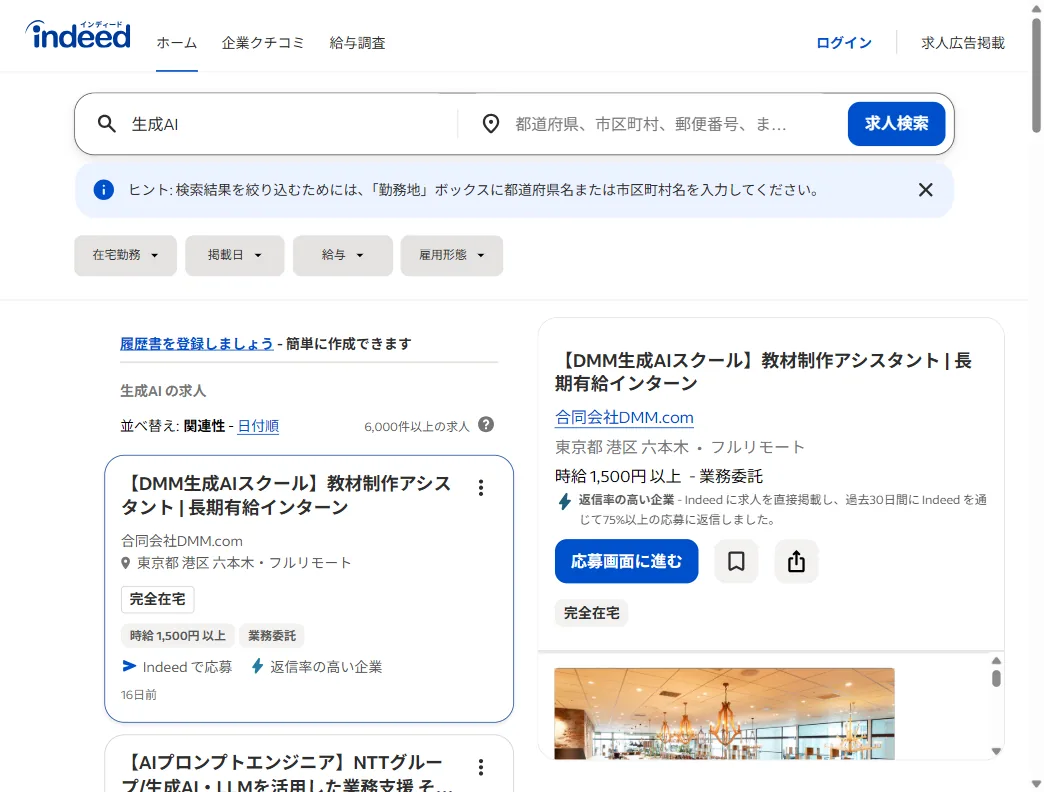
Task: Click 生成AI の求人 heading
Action: coord(163,391)
